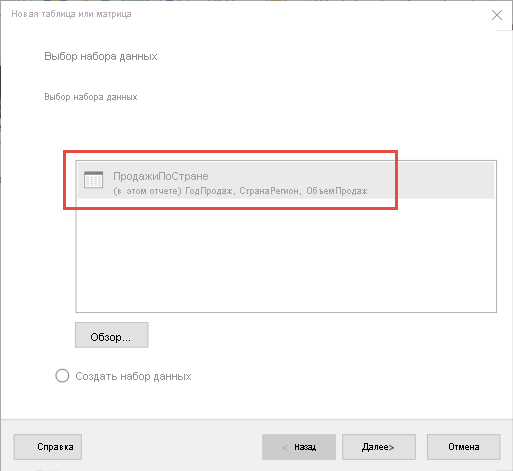
Task: Proceed with the Далее button
Action: tap(379, 447)
